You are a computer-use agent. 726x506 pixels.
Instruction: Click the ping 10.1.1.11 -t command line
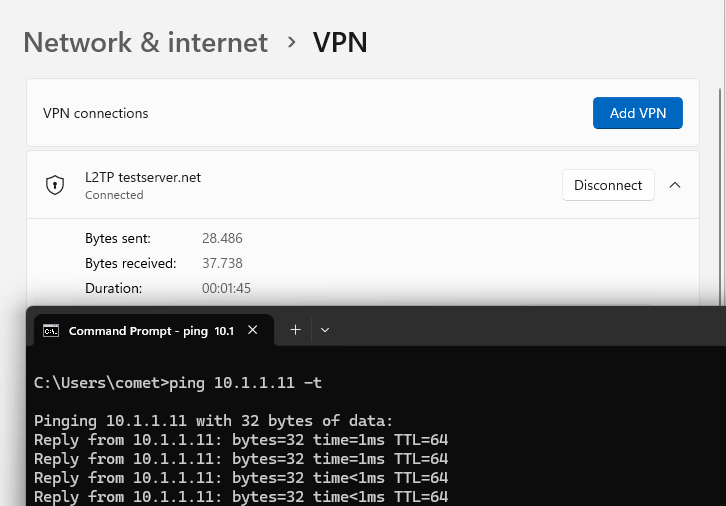pyautogui.click(x=178, y=383)
